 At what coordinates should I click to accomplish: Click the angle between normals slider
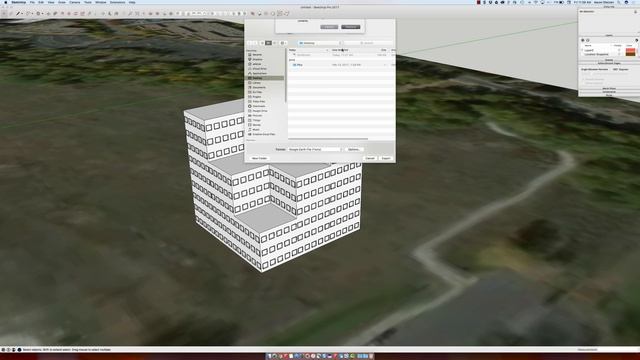point(605,74)
